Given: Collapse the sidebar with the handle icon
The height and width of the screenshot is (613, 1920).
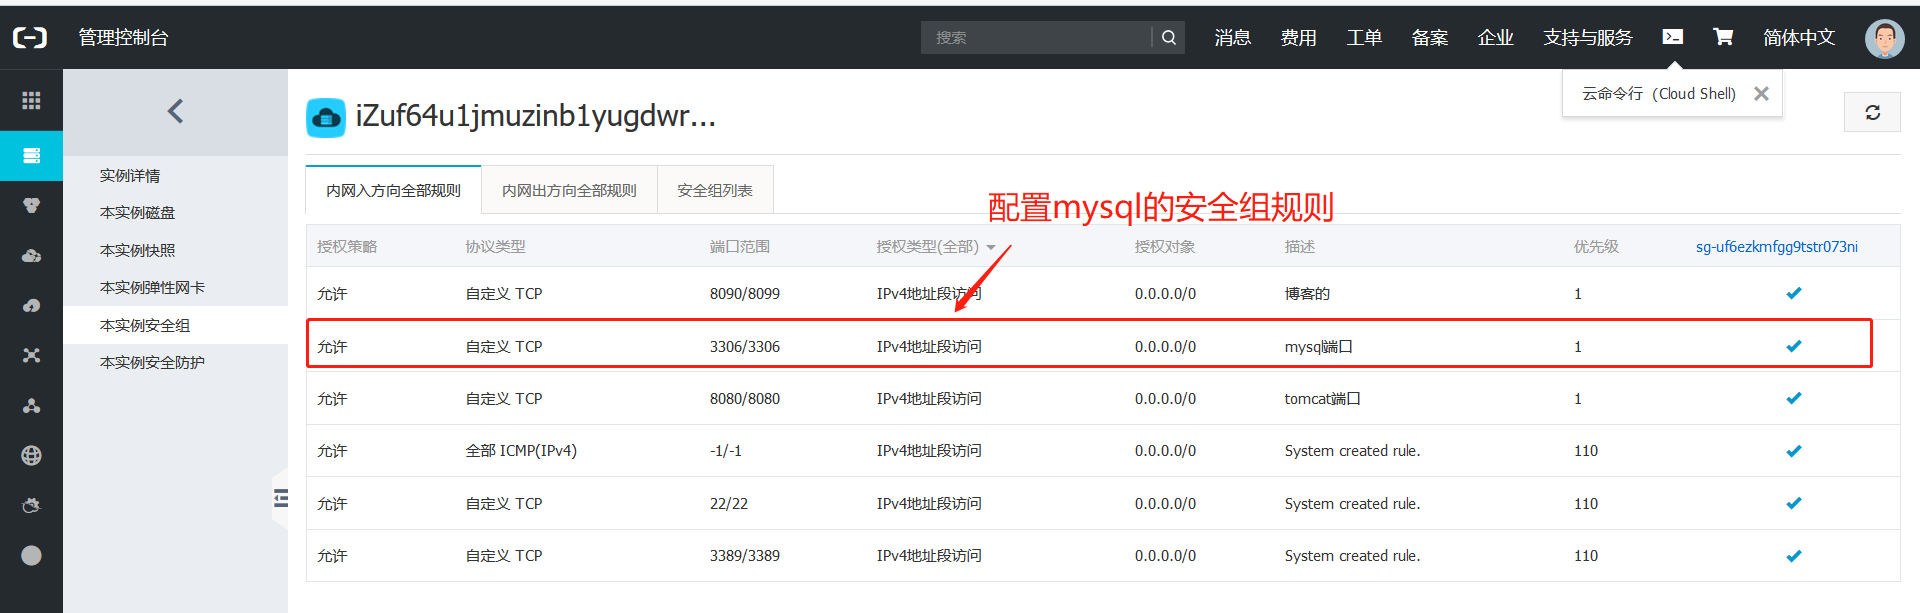Looking at the screenshot, I should coord(280,497).
